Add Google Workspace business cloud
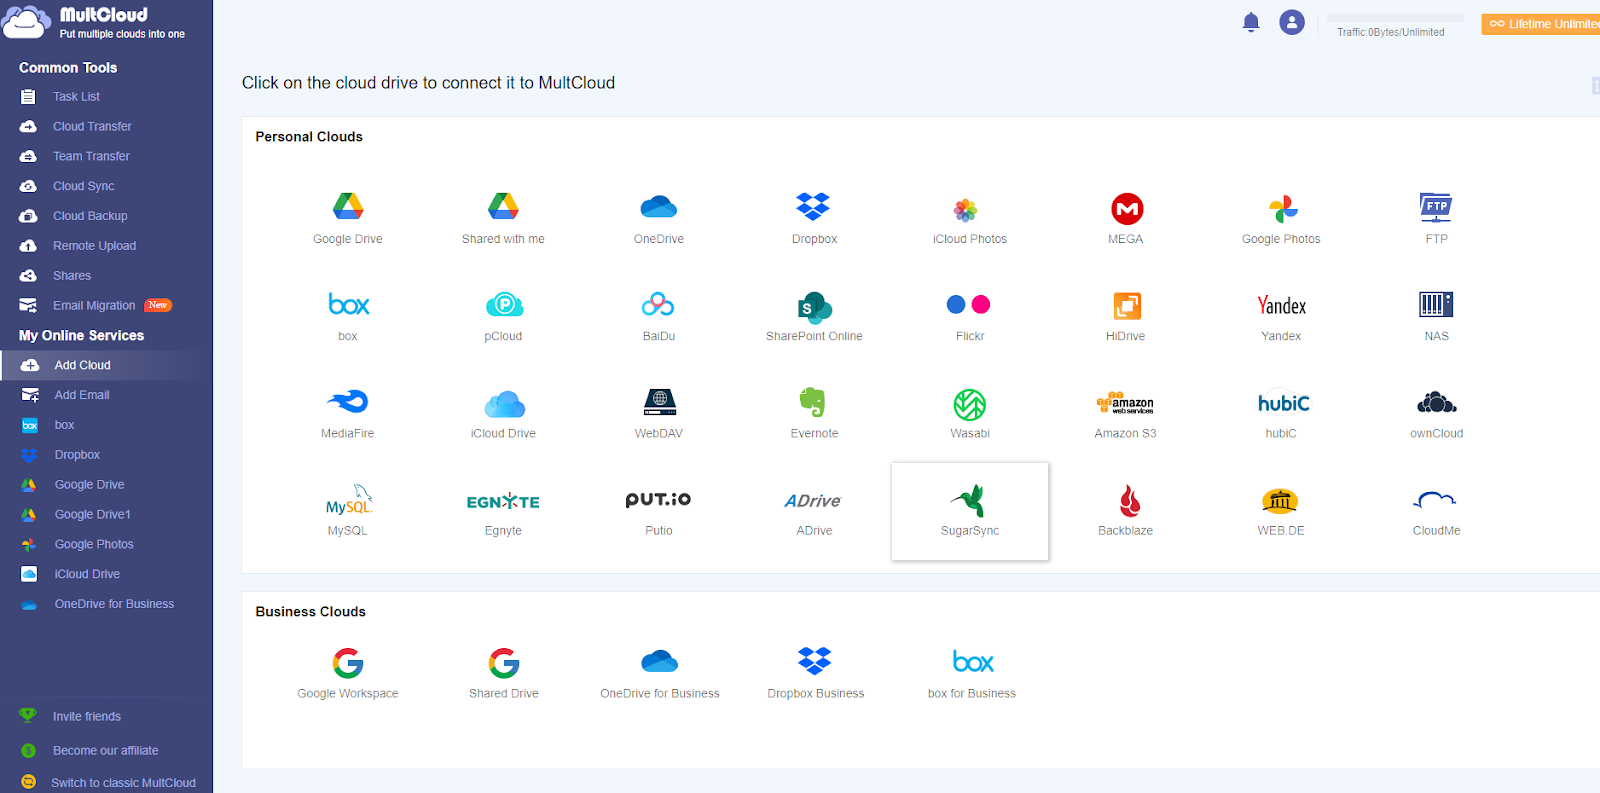1600x793 pixels. 348,662
